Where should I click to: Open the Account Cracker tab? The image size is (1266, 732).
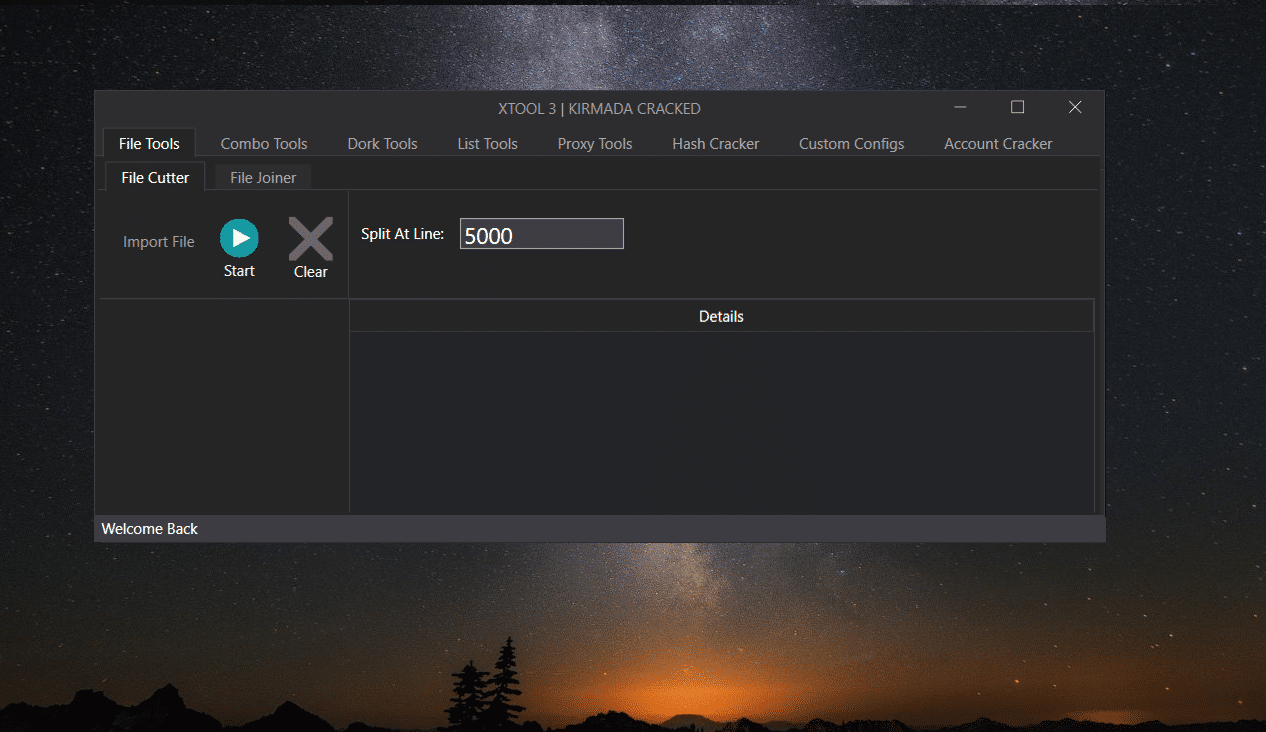[998, 144]
